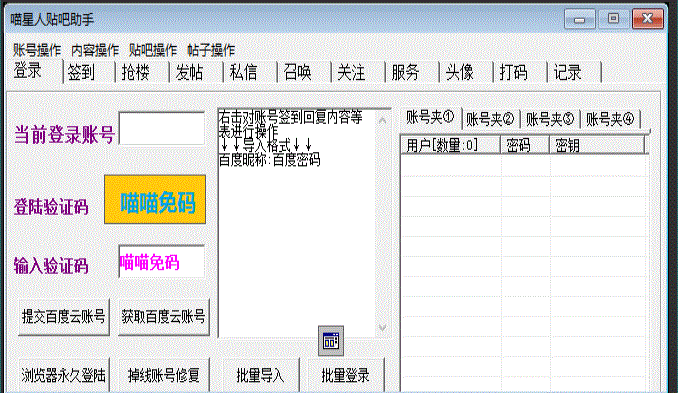The image size is (678, 393).
Task: Sort by the 用户[数量:0] column header
Action: tap(451, 145)
